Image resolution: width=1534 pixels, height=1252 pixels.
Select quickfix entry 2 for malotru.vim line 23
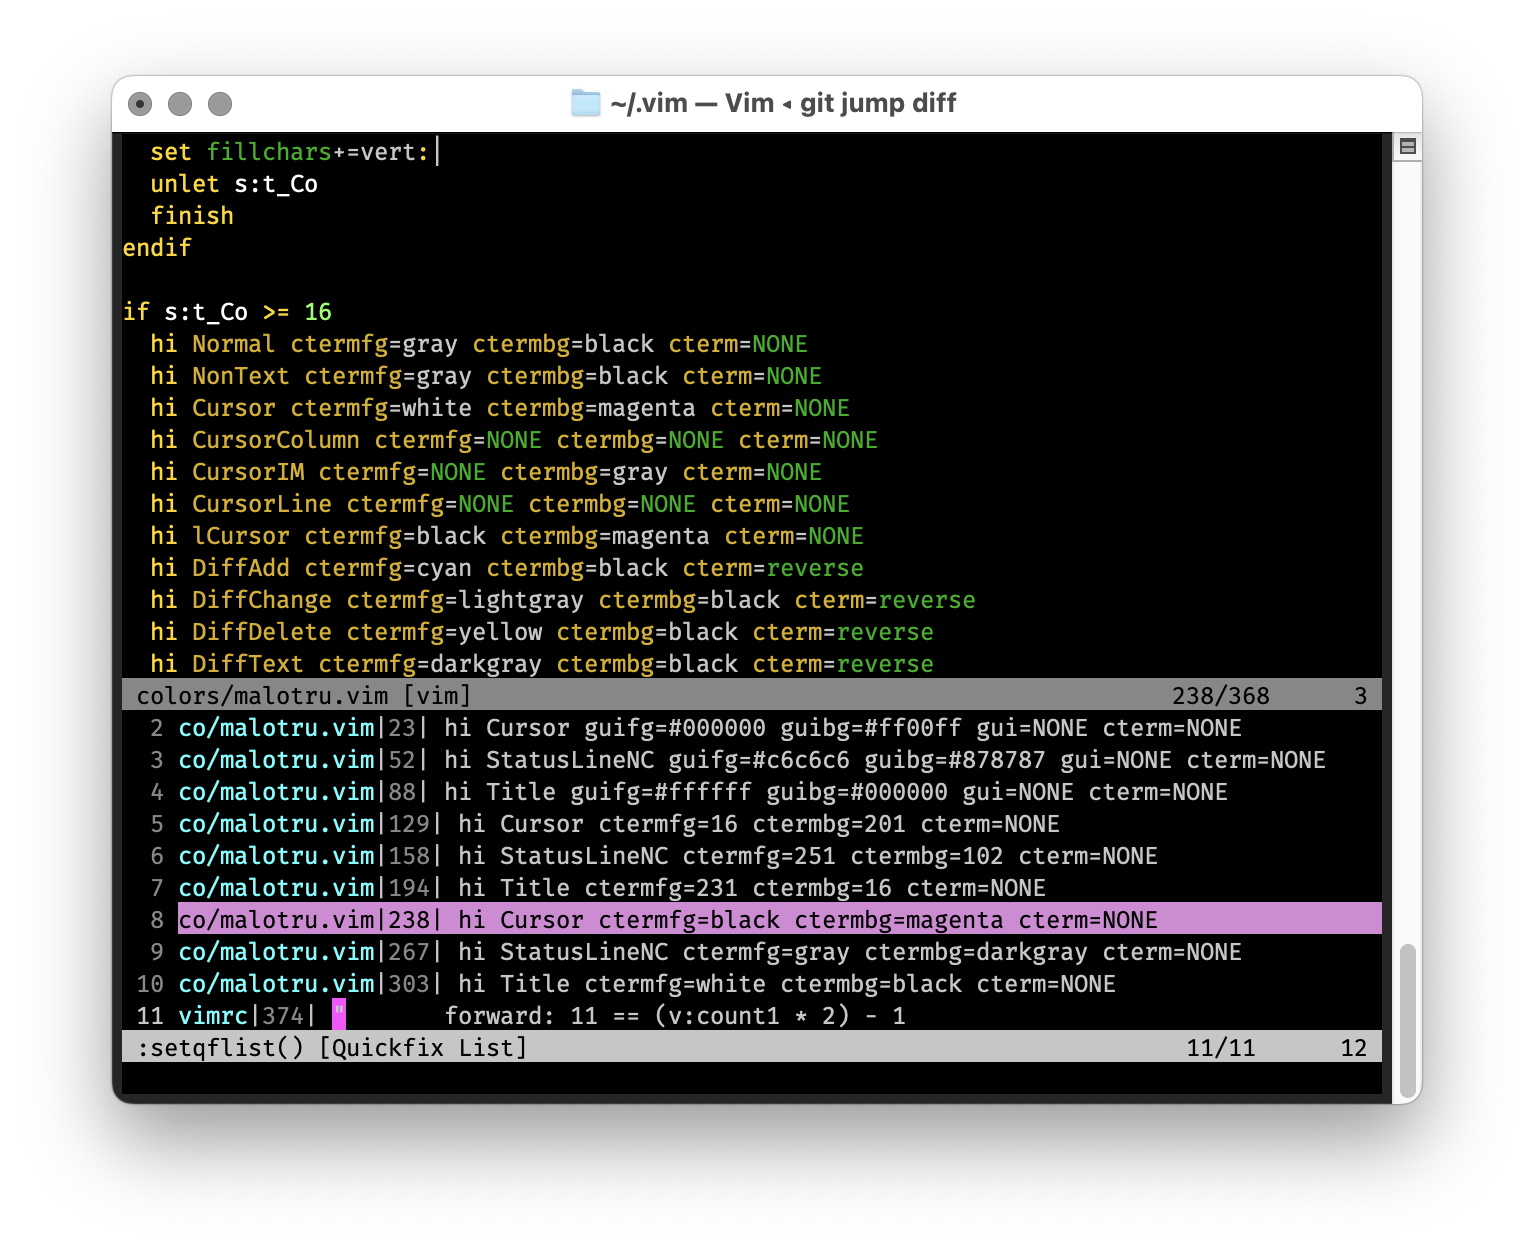[x=751, y=728]
